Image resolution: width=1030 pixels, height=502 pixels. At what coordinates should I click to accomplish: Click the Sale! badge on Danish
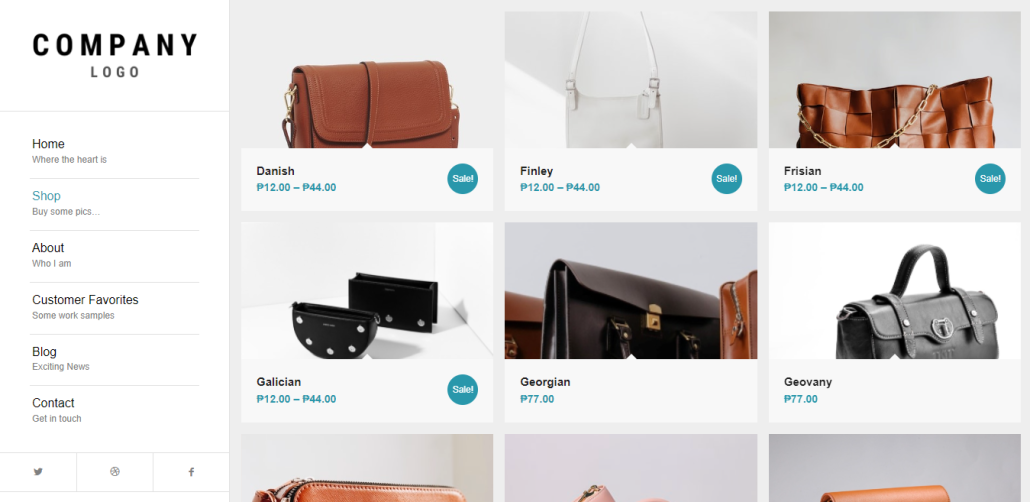click(462, 179)
